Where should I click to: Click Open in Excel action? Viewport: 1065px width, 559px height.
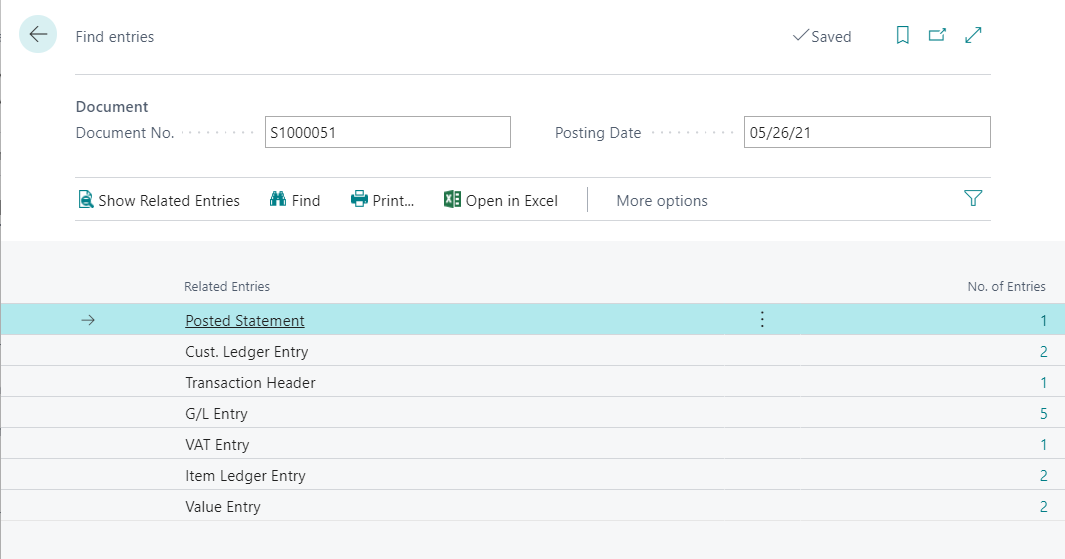click(500, 200)
